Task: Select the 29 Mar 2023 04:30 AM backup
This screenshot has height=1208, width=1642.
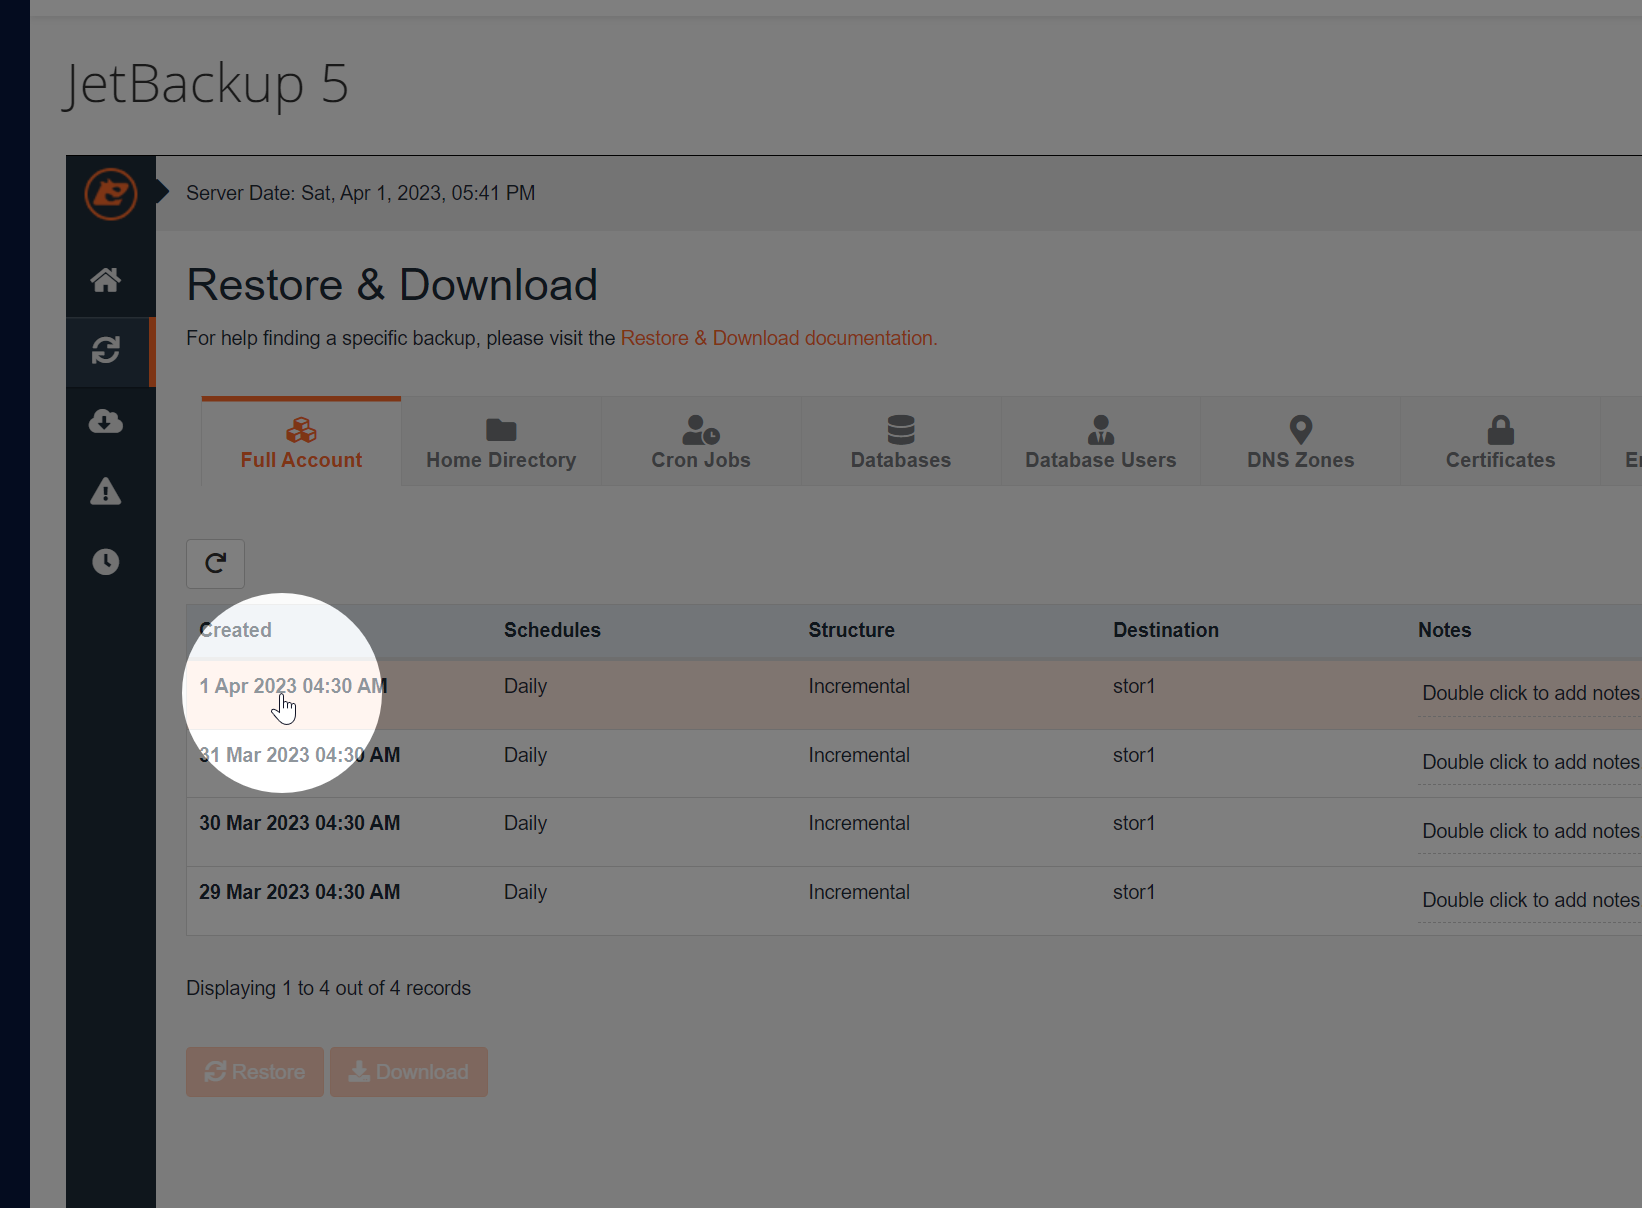Action: click(299, 892)
